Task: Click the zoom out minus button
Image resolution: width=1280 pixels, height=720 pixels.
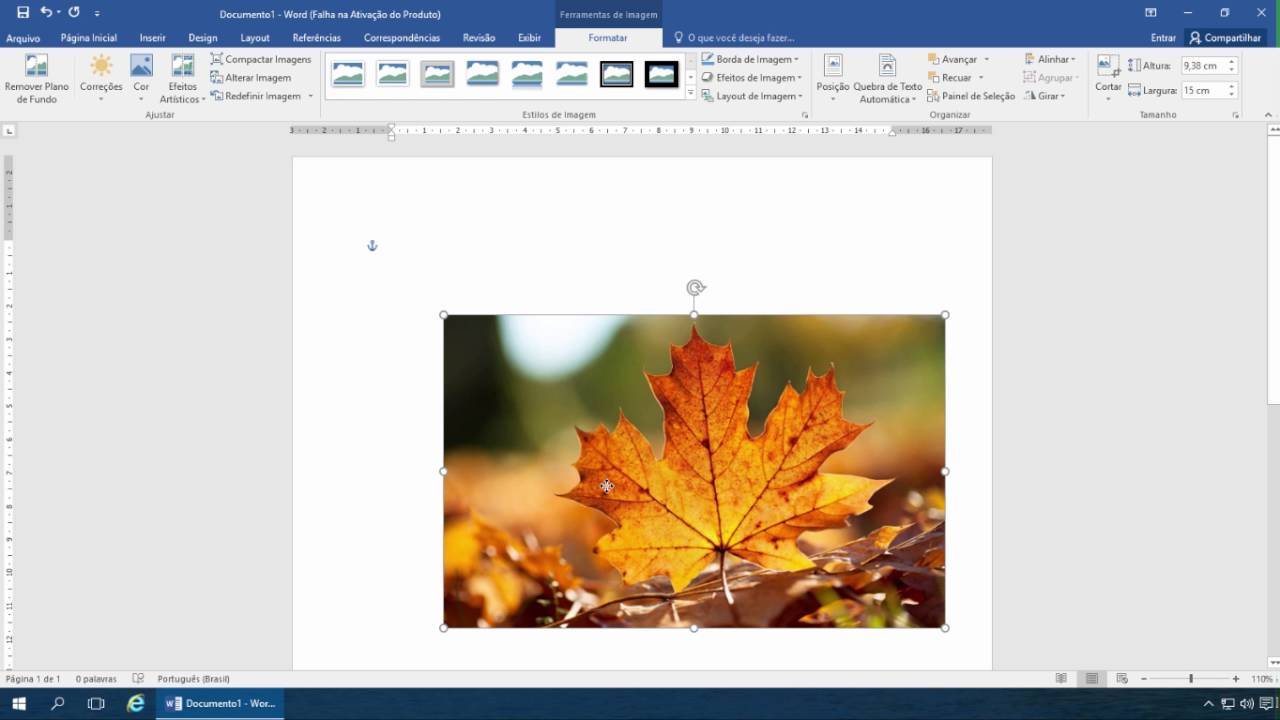Action: coord(1145,679)
